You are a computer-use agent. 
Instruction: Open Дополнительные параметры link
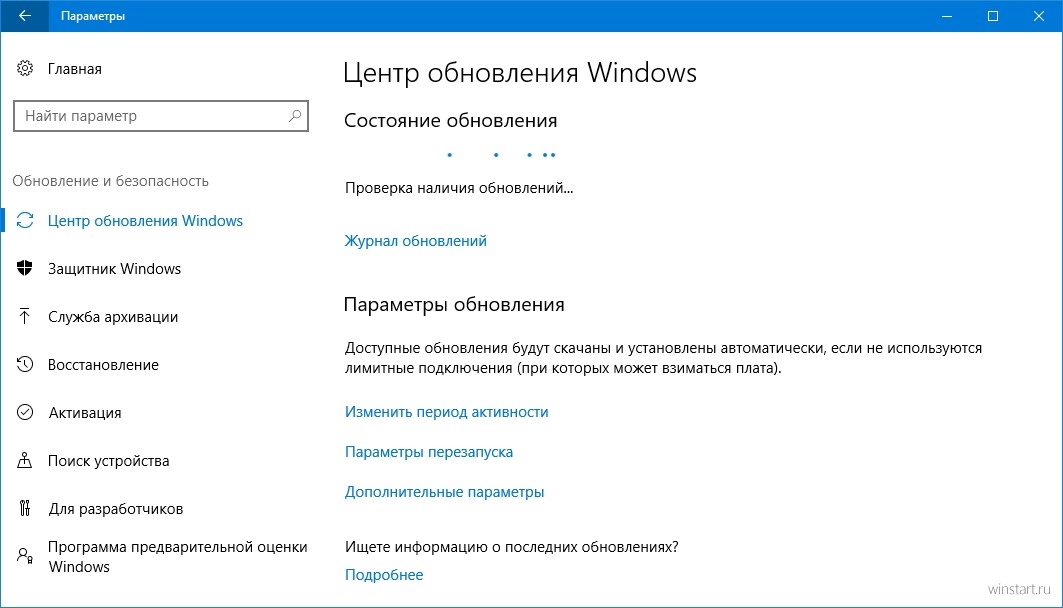click(x=444, y=492)
